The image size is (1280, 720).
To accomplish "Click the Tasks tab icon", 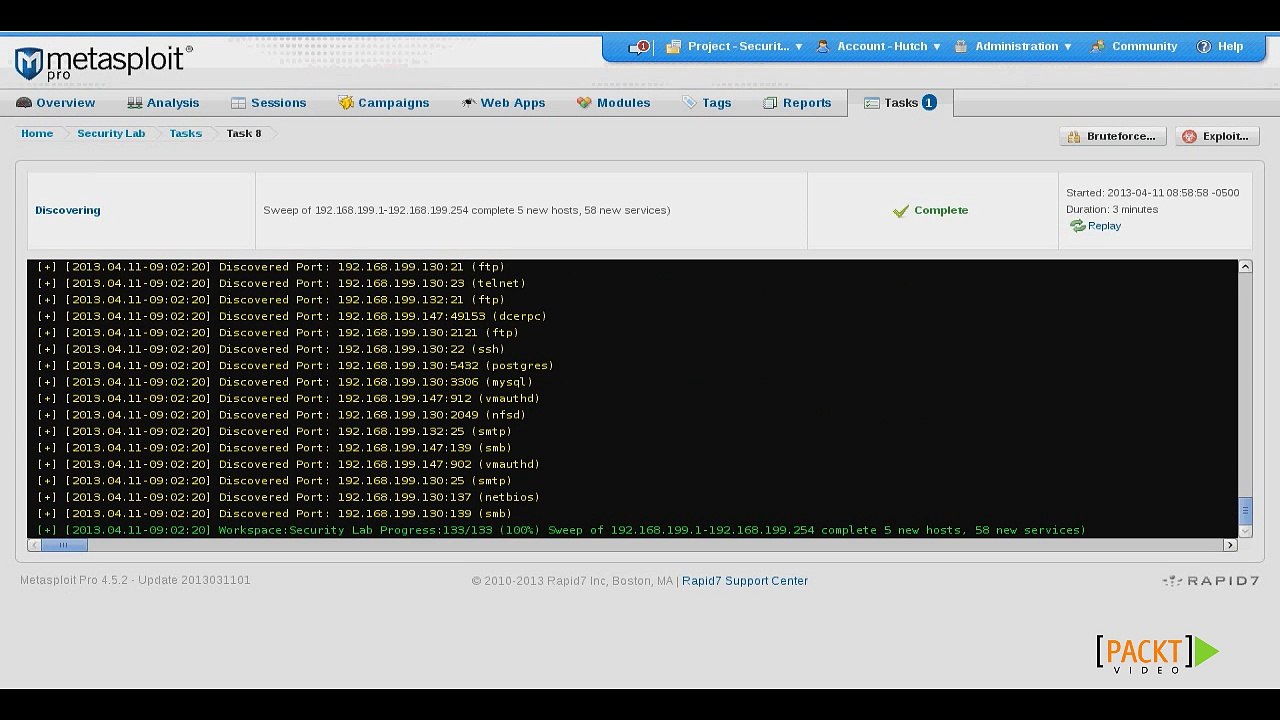I will [872, 103].
